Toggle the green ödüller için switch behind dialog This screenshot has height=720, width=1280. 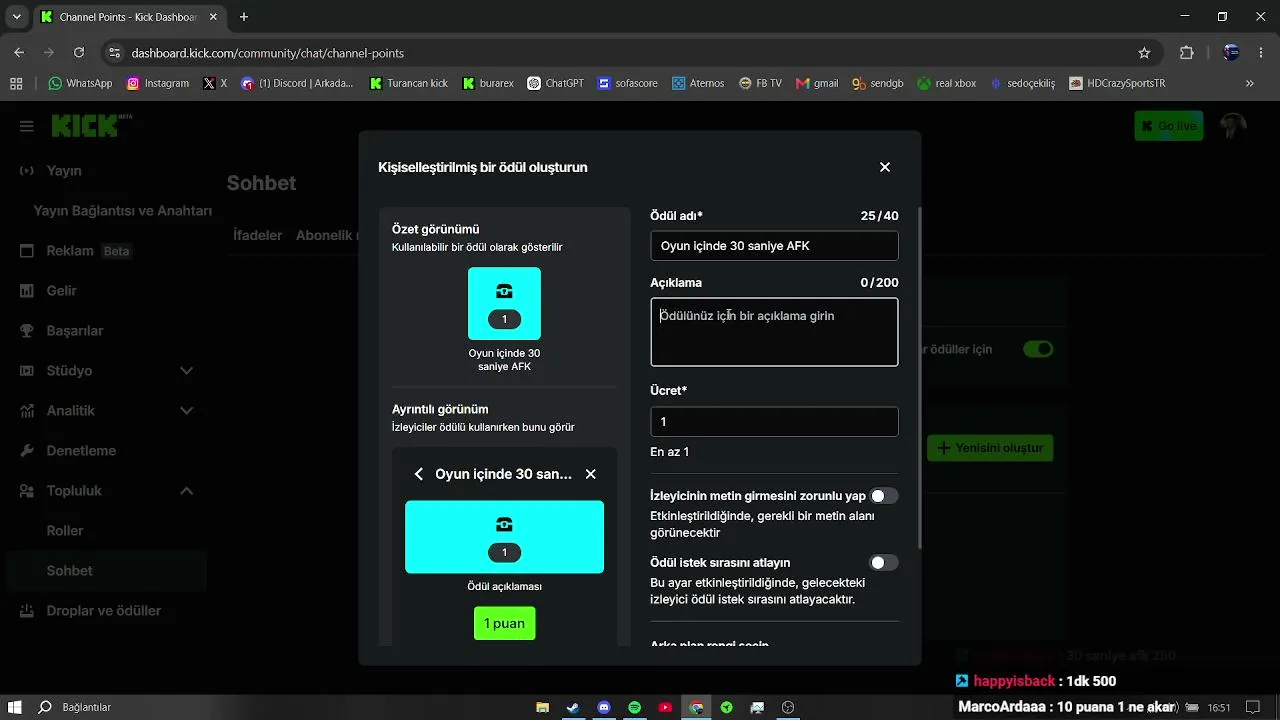pyautogui.click(x=1038, y=349)
